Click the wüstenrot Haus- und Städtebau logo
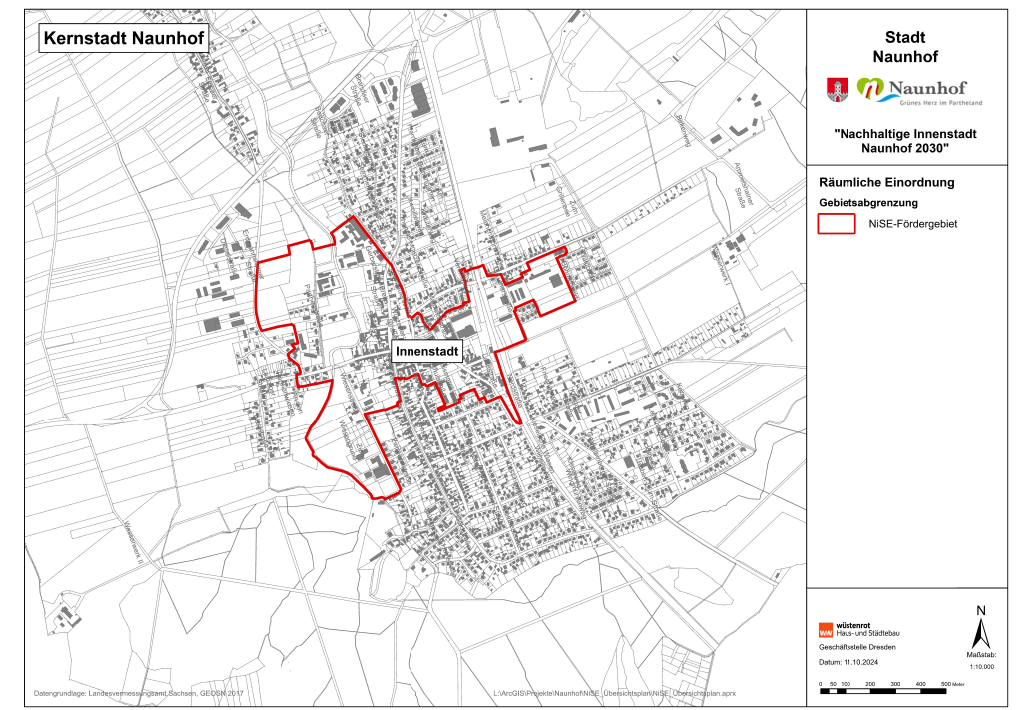The height and width of the screenshot is (710, 1026). (x=859, y=629)
